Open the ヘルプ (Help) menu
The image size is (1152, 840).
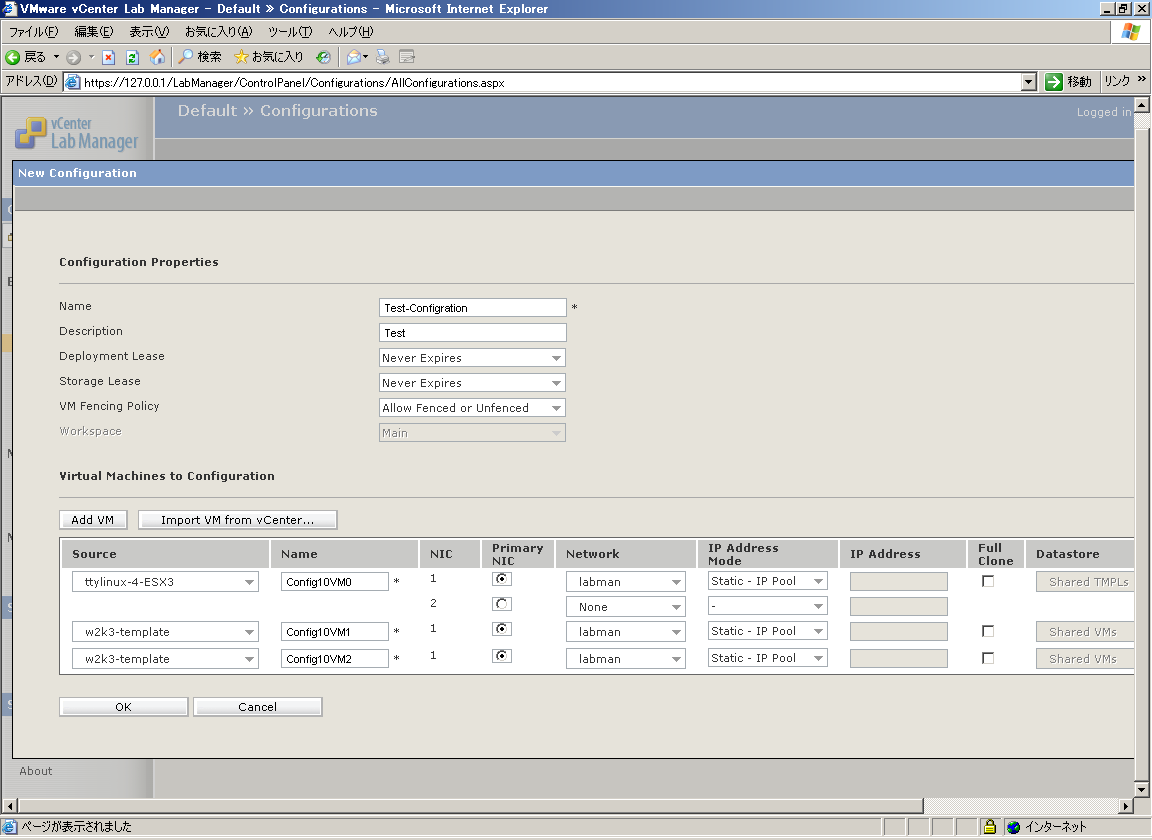350,32
